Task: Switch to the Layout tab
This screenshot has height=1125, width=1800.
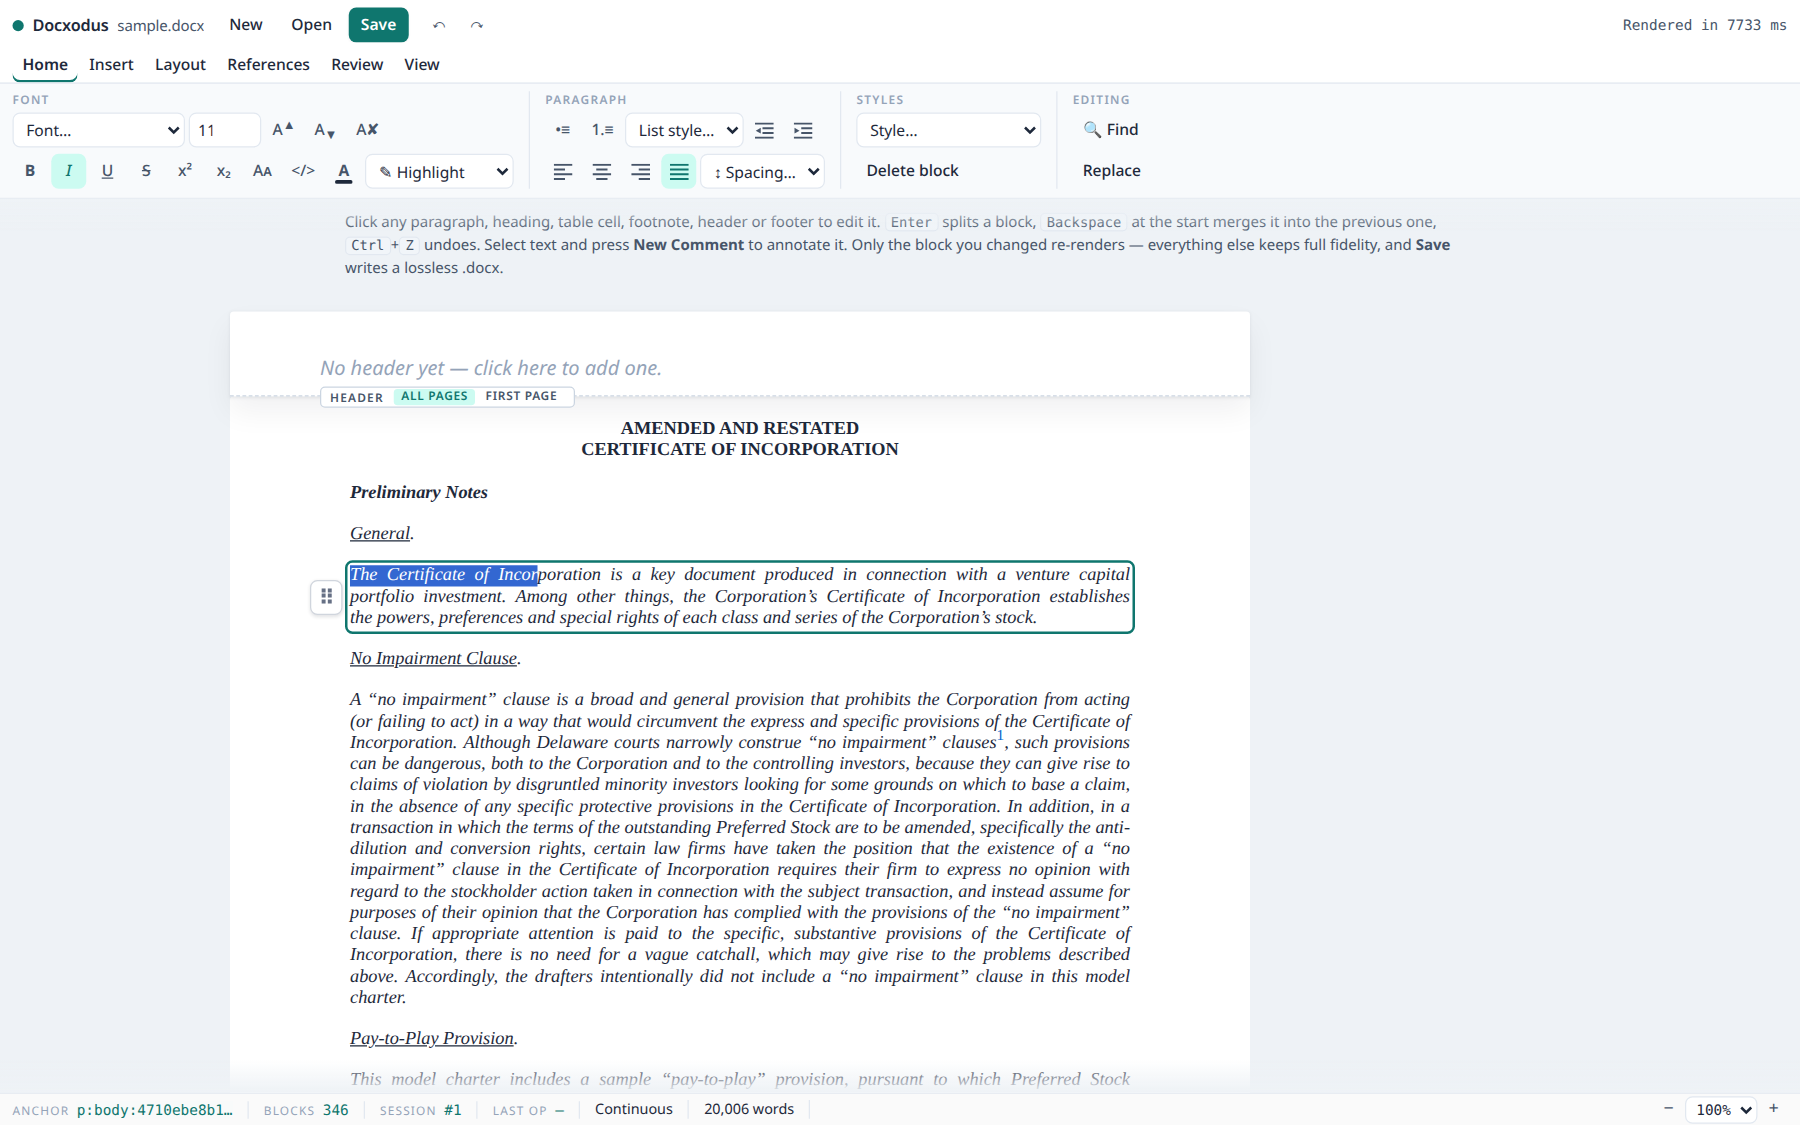Action: point(180,64)
